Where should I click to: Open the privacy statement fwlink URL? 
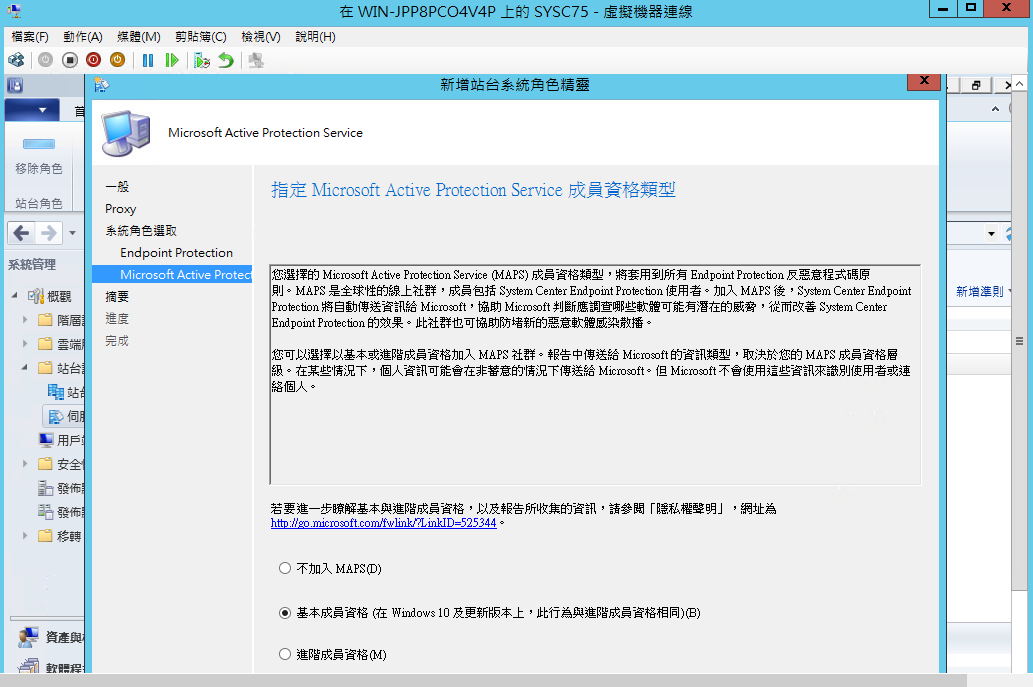(383, 523)
